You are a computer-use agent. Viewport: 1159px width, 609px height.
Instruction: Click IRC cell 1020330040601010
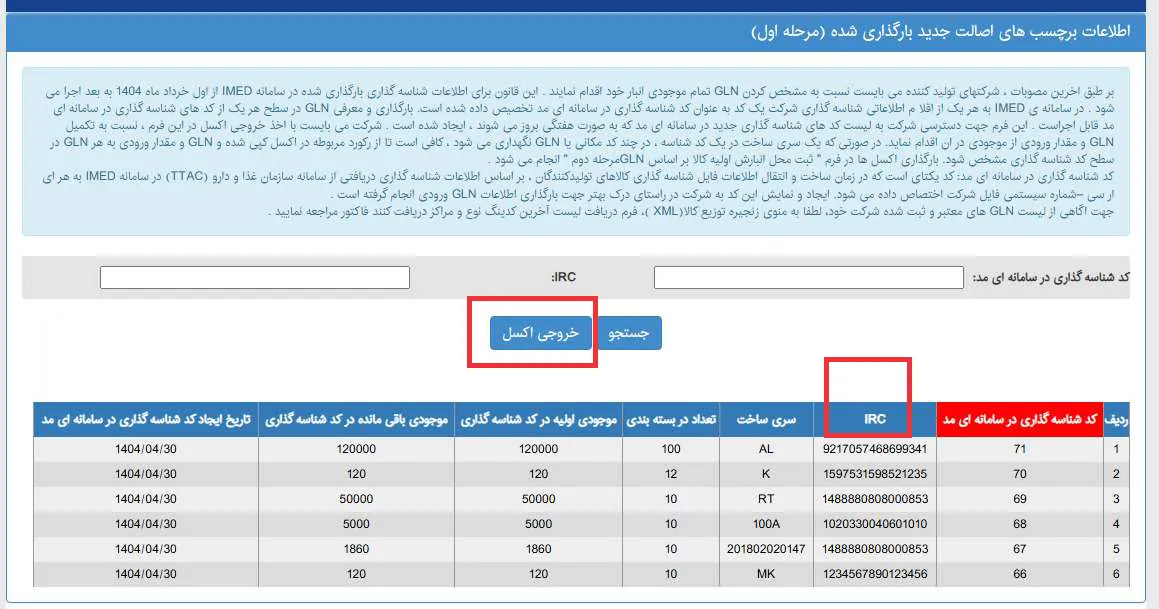875,524
